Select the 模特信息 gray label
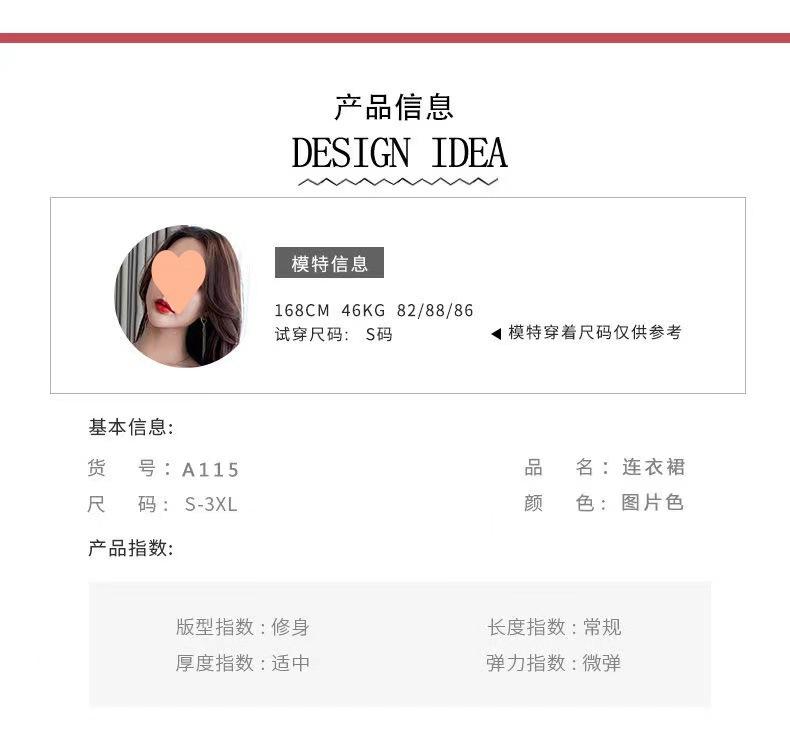790x730 pixels. coord(330,262)
